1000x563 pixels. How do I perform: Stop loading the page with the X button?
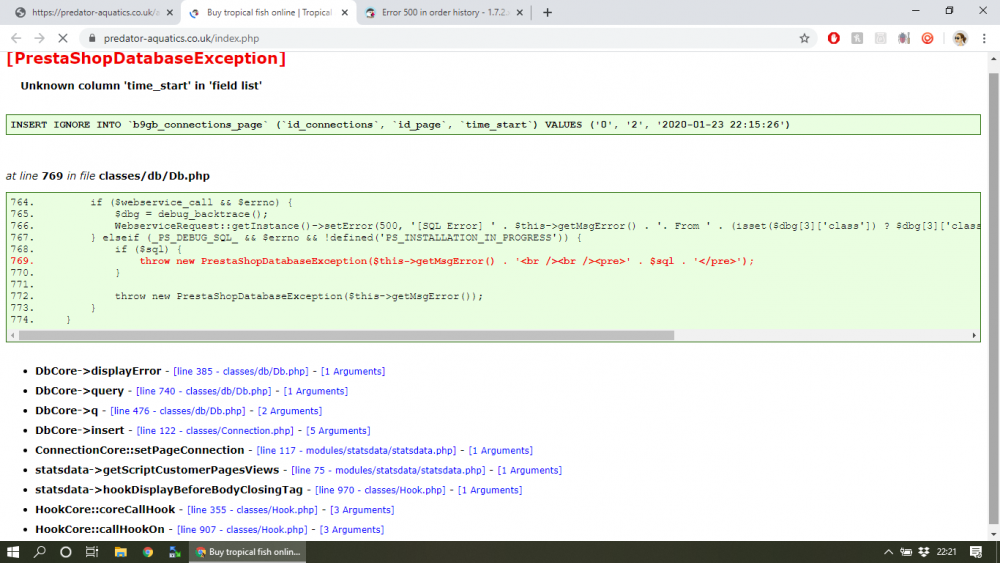coord(62,38)
